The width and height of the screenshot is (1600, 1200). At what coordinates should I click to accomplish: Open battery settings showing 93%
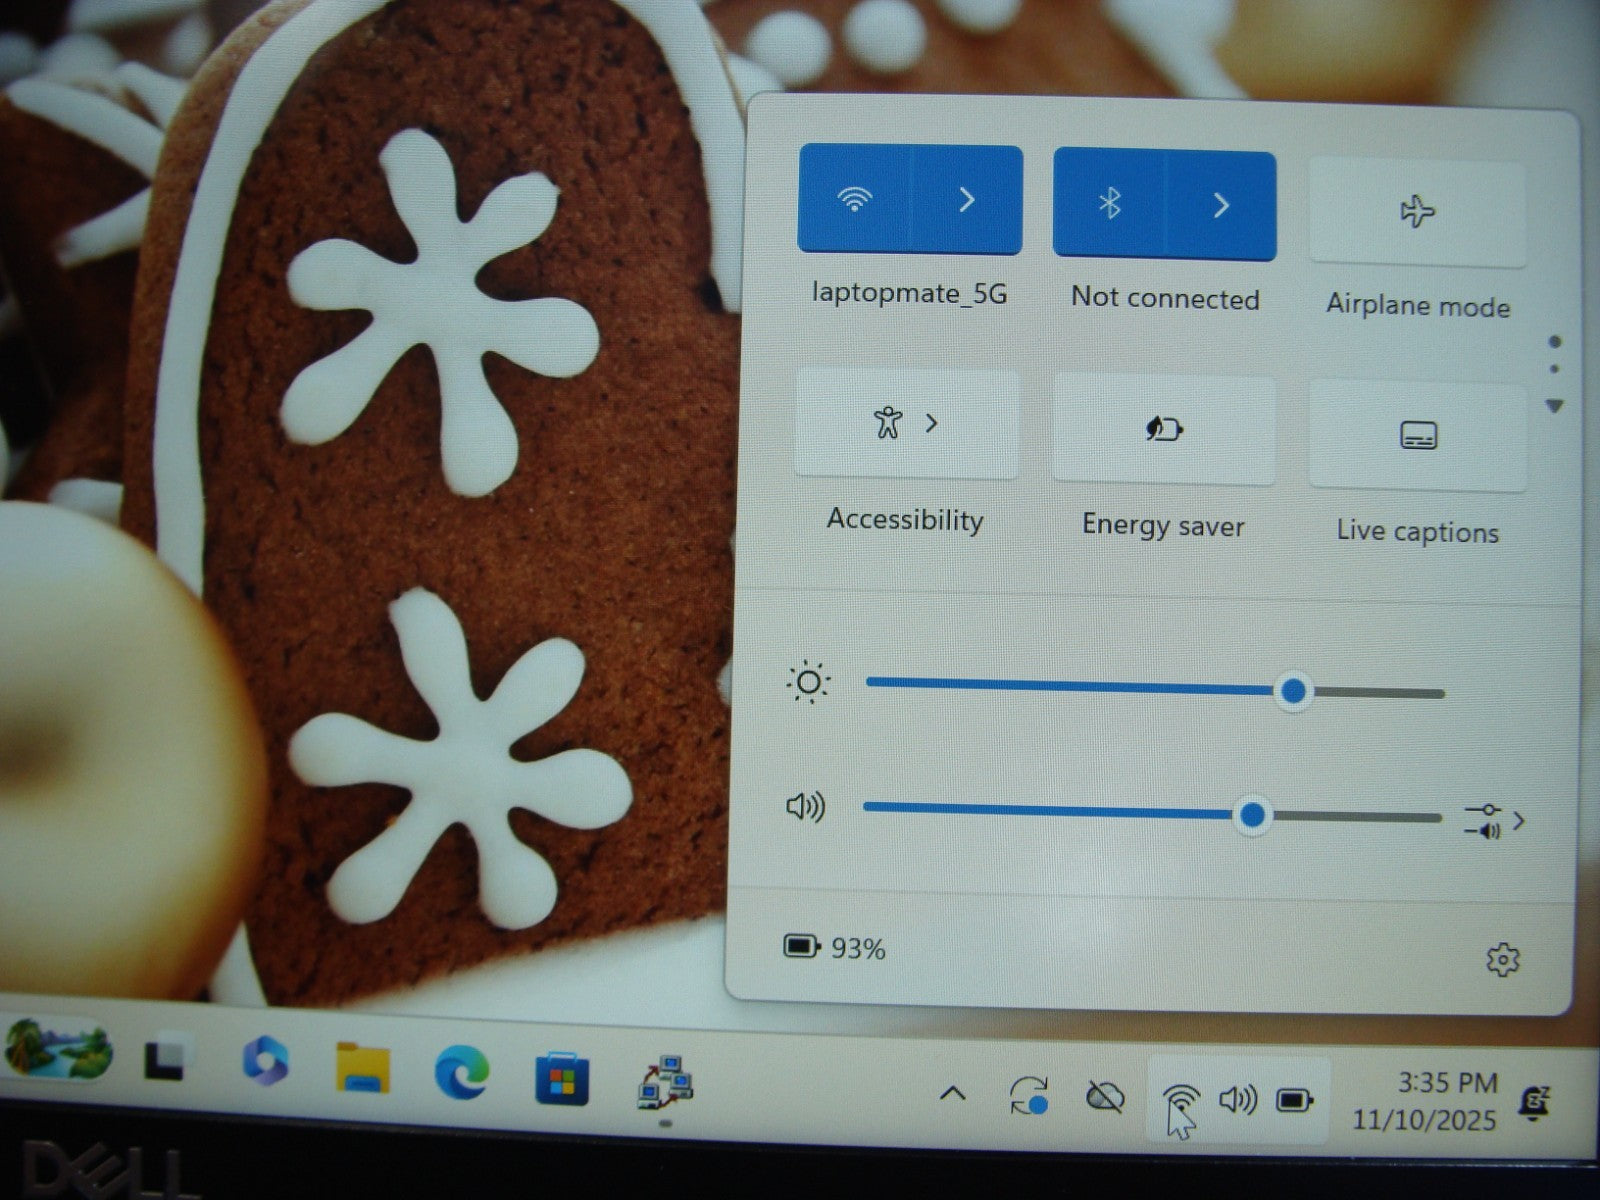pyautogui.click(x=835, y=947)
